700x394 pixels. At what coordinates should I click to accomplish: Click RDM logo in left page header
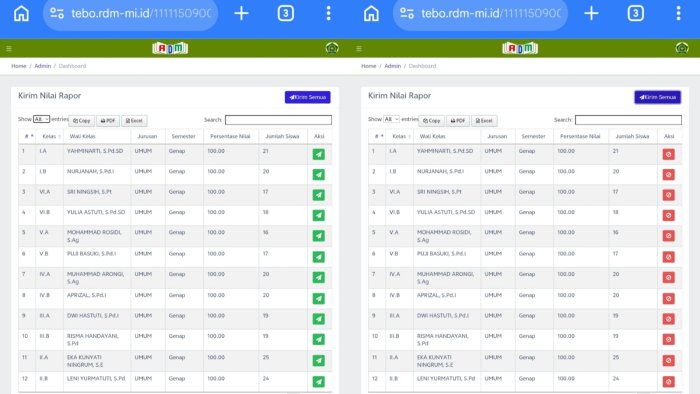tap(170, 48)
